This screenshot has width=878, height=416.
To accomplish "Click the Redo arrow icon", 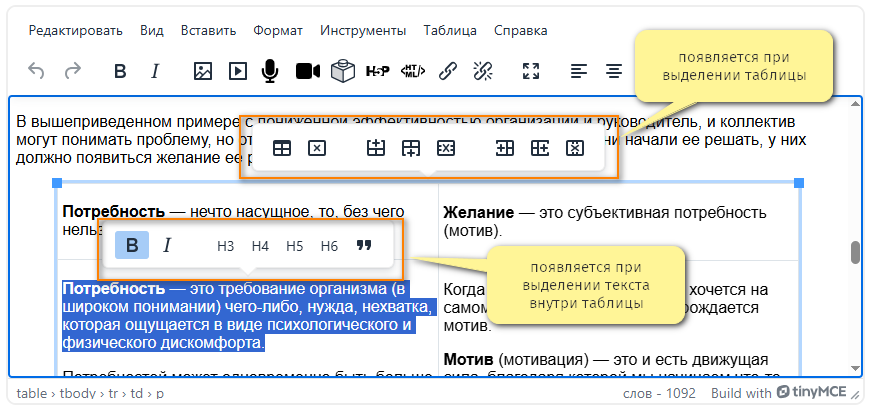I will pyautogui.click(x=72, y=71).
